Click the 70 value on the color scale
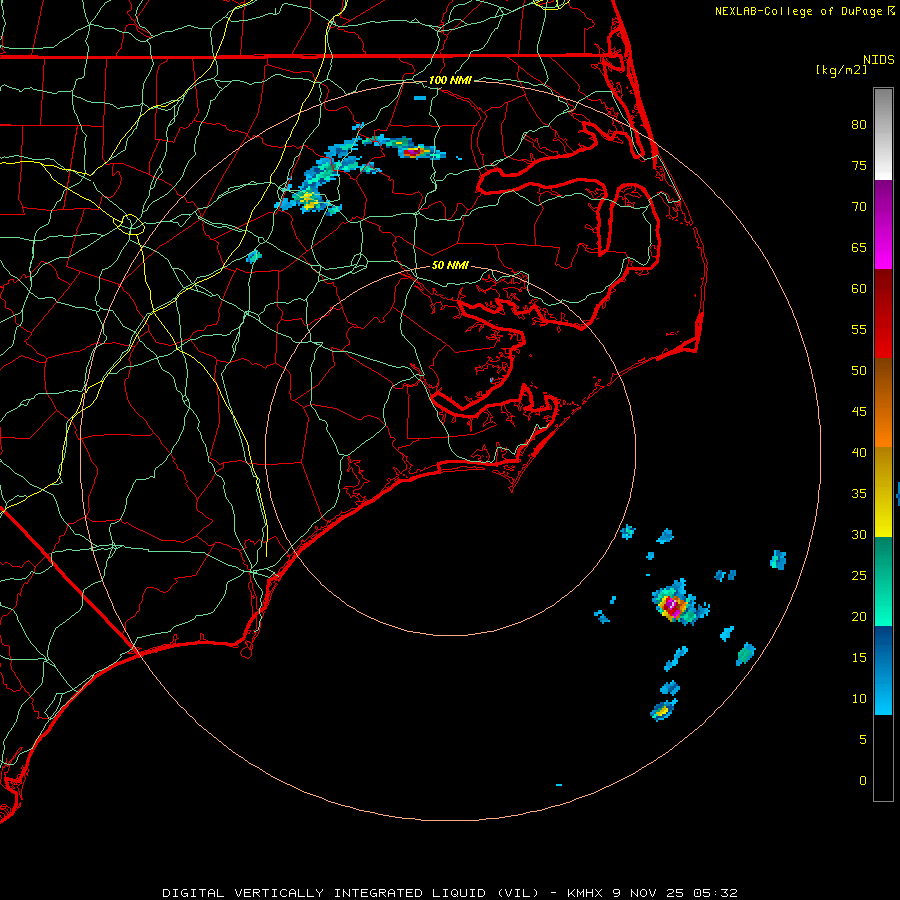 [x=859, y=207]
